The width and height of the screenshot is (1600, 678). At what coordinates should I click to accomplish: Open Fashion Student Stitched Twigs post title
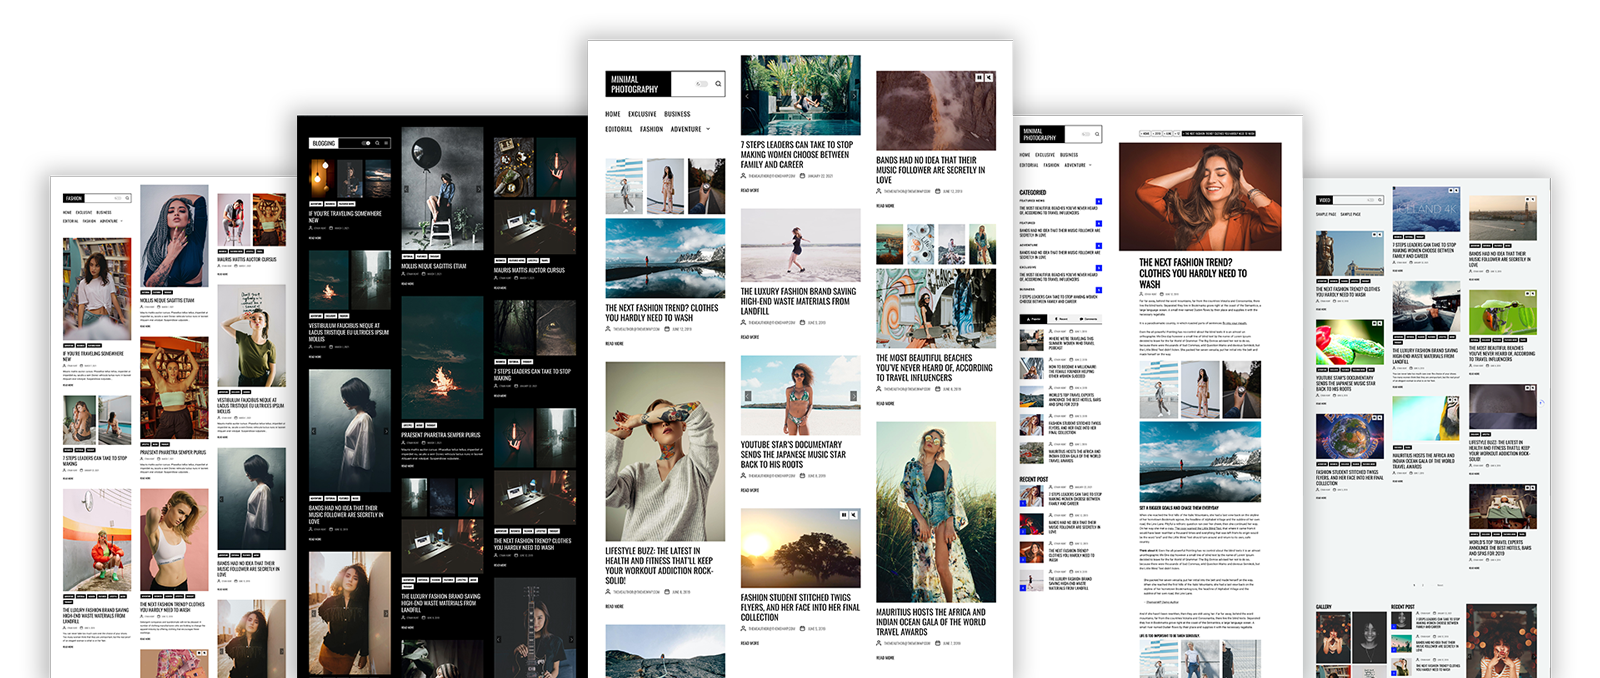point(800,607)
